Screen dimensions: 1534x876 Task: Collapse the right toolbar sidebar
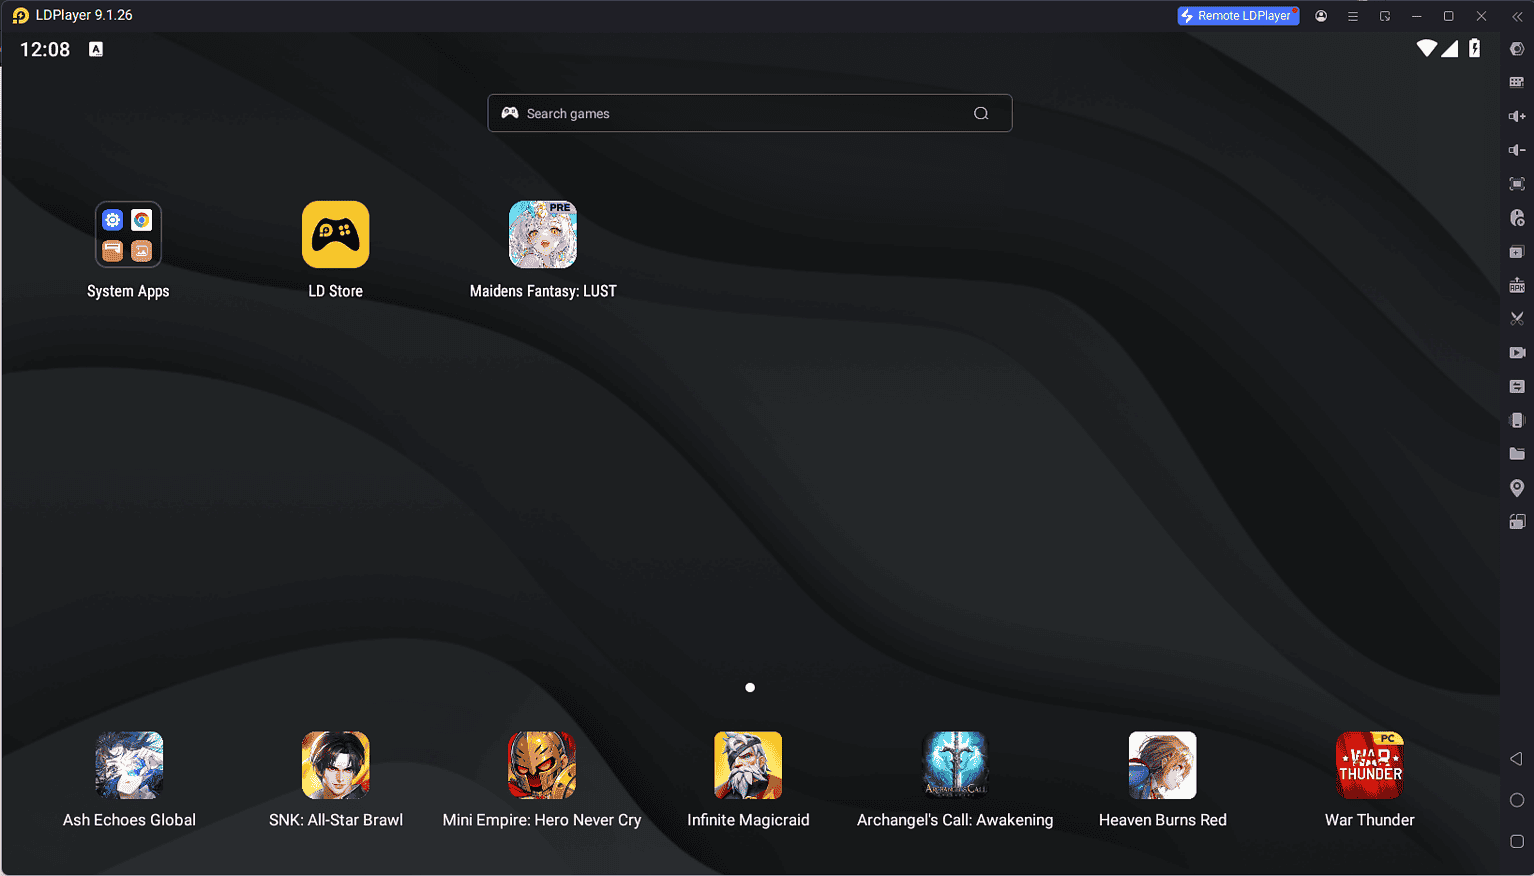pos(1516,16)
